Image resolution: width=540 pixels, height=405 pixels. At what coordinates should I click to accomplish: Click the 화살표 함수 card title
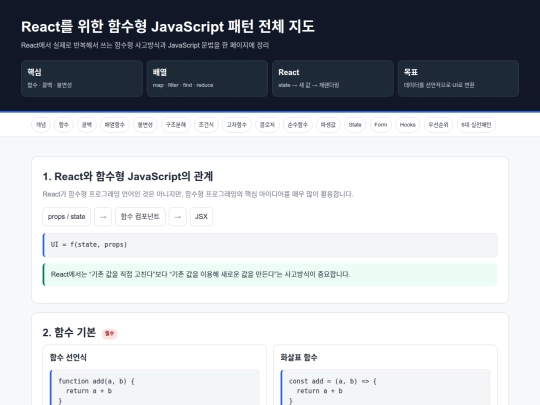(299, 357)
